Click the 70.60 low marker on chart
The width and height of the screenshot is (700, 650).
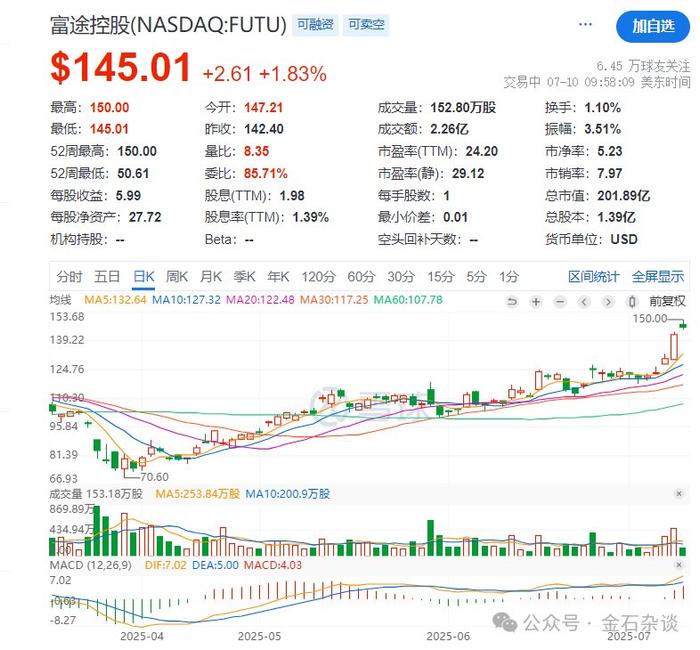[154, 477]
